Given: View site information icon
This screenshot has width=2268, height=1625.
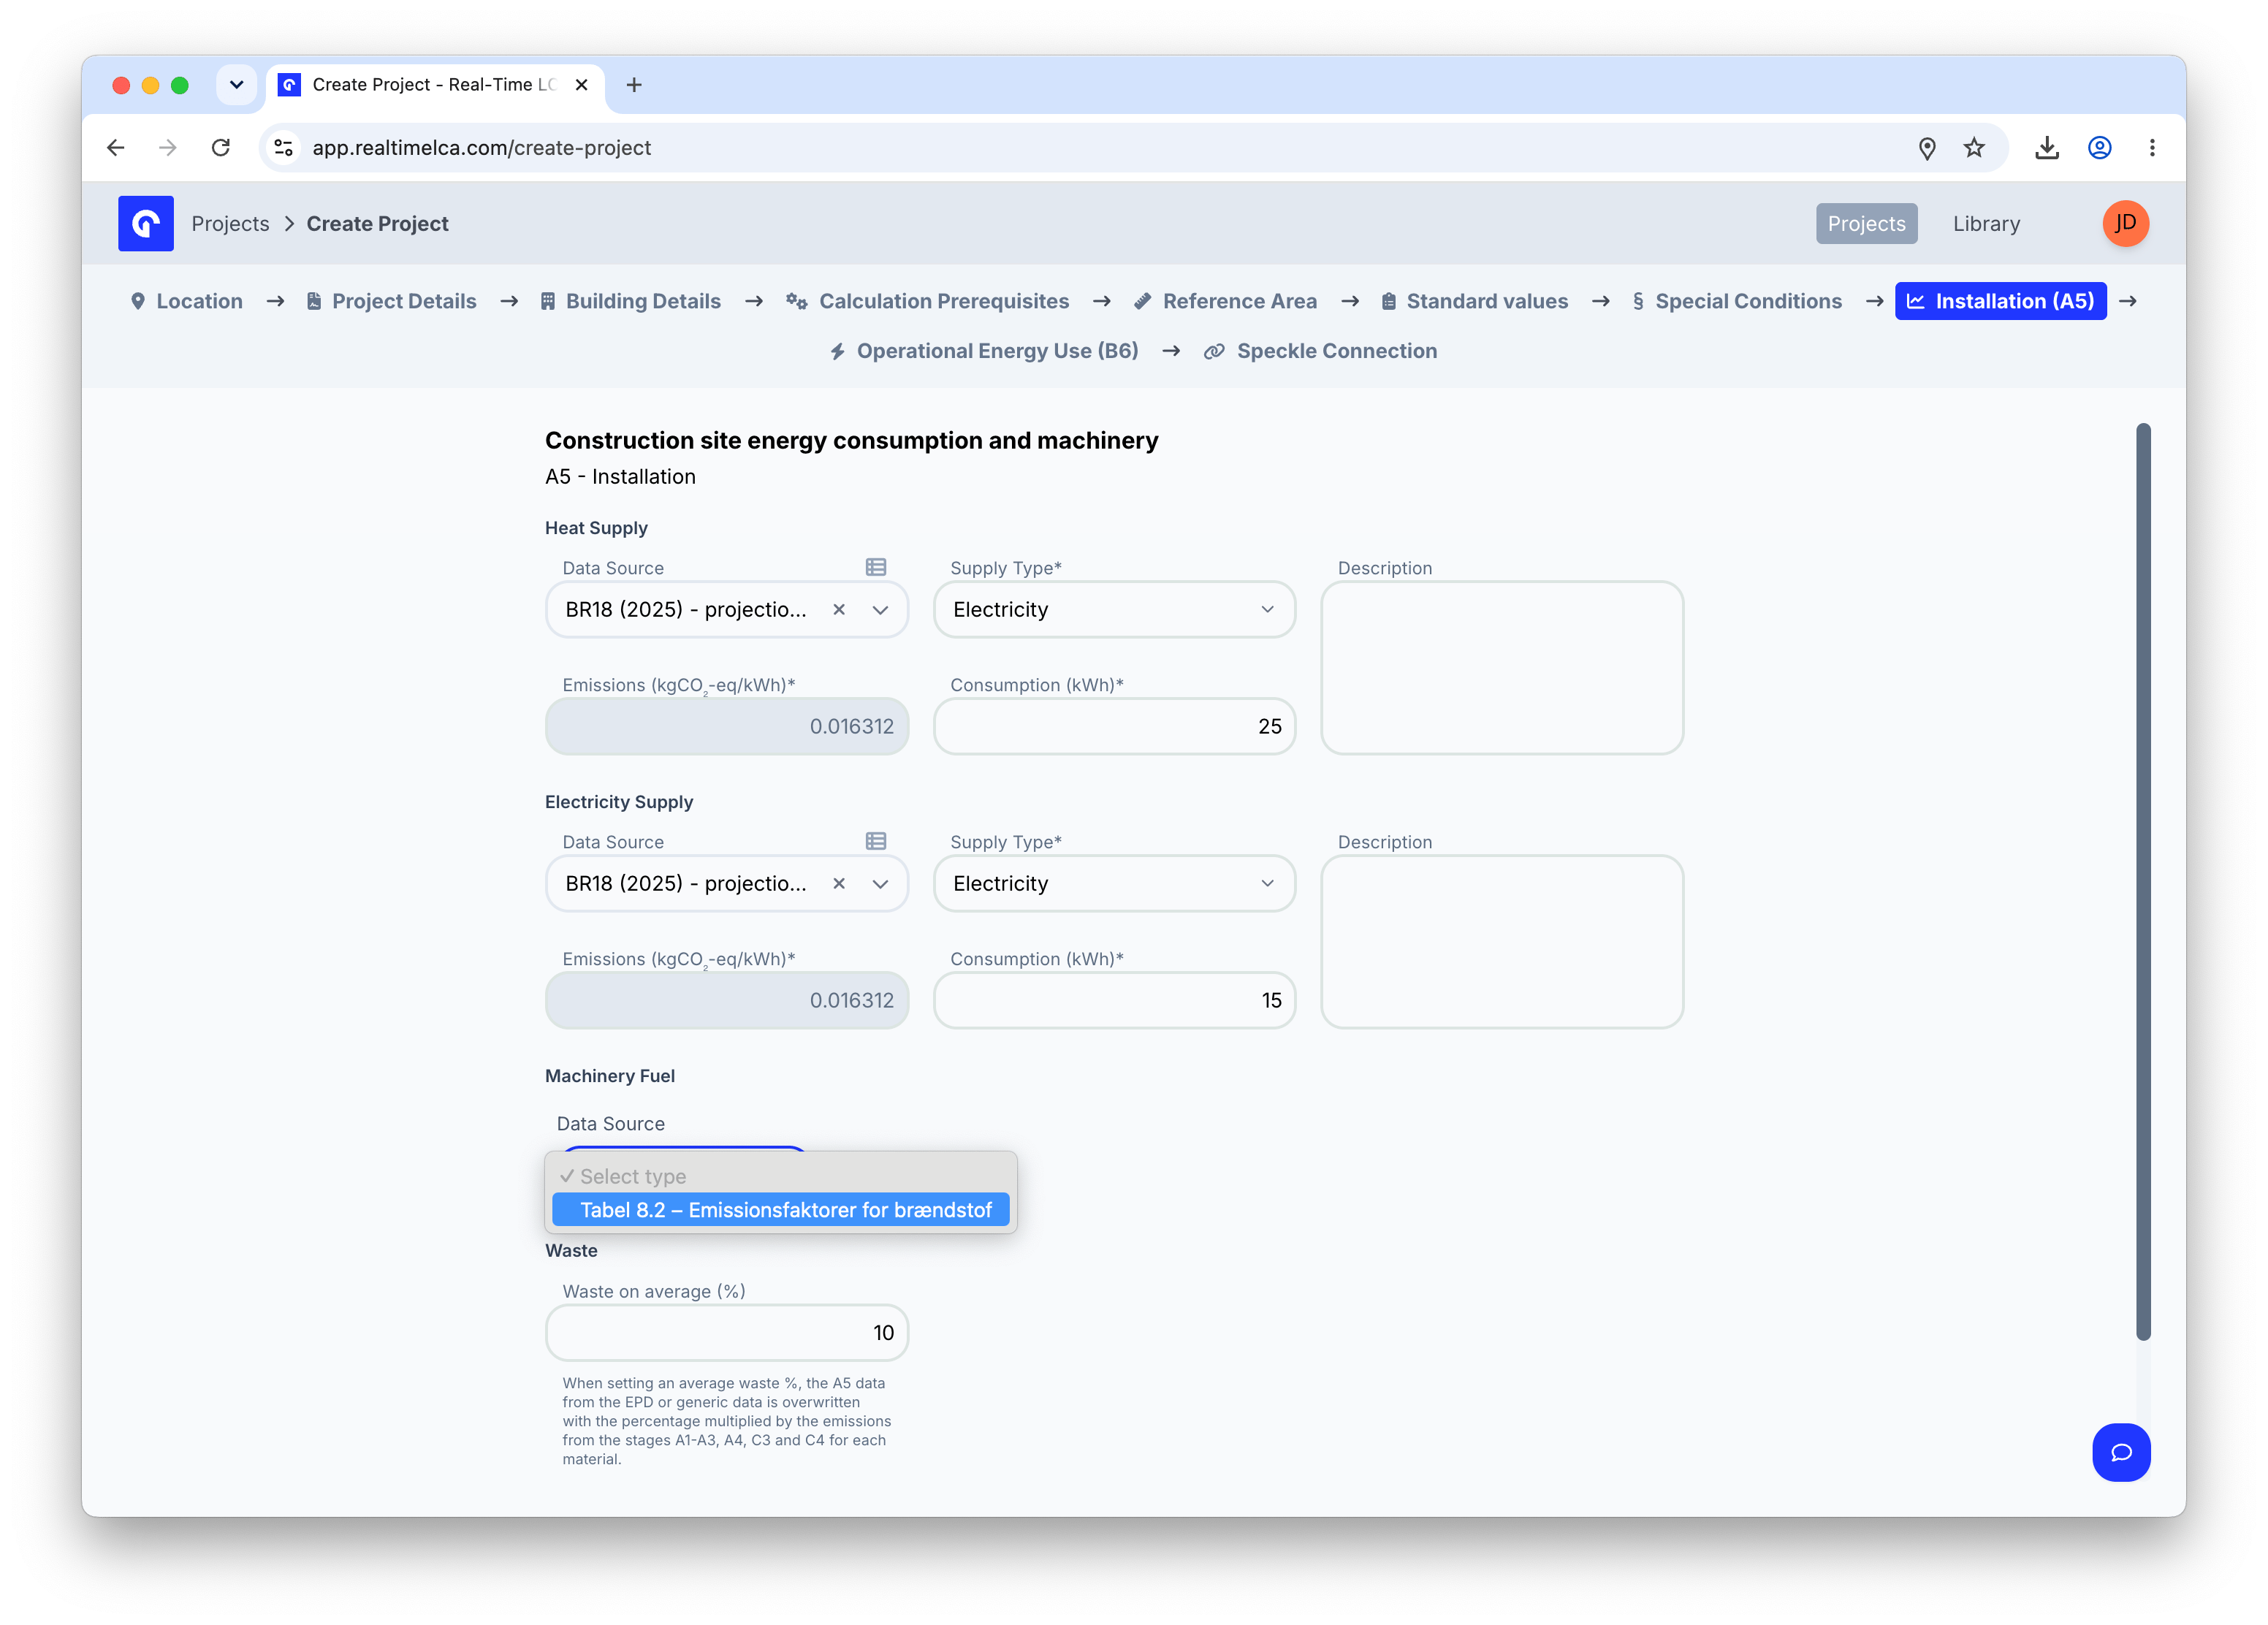Looking at the screenshot, I should pos(284,148).
